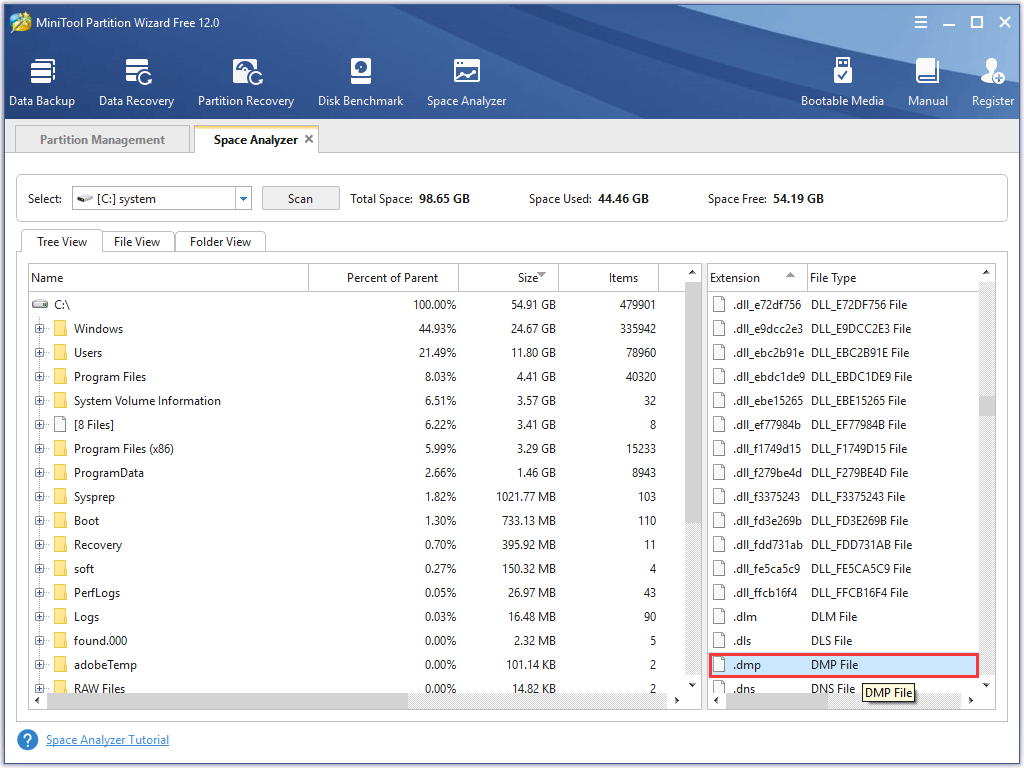Click the blue help question mark icon
Screen dimensions: 1024x768
click(28, 740)
